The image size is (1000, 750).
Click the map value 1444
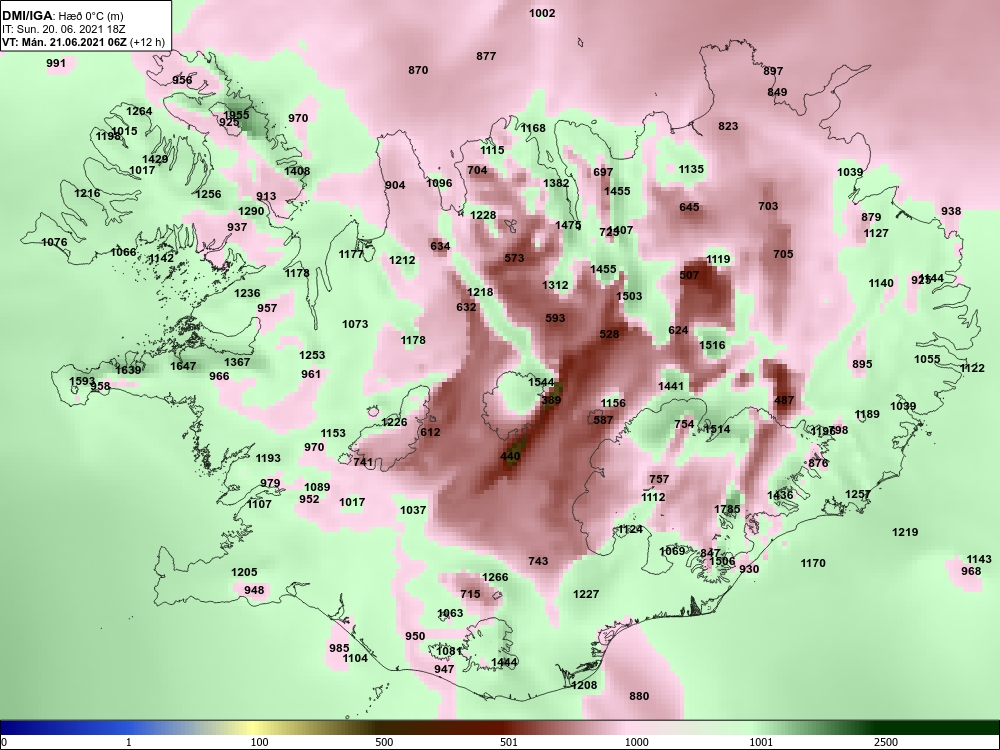tap(504, 663)
